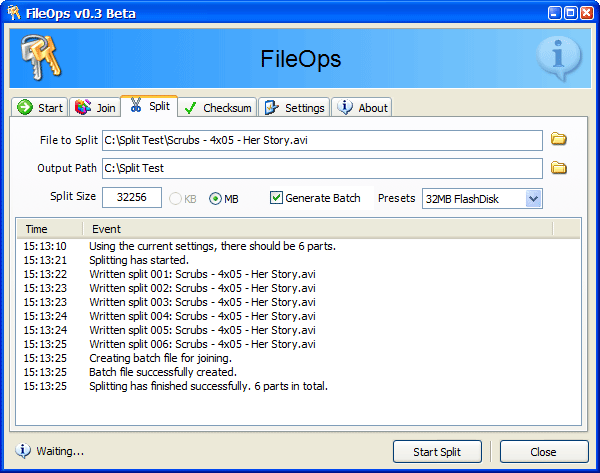600x473 pixels.
Task: Go to the Settings tab
Action: [294, 108]
